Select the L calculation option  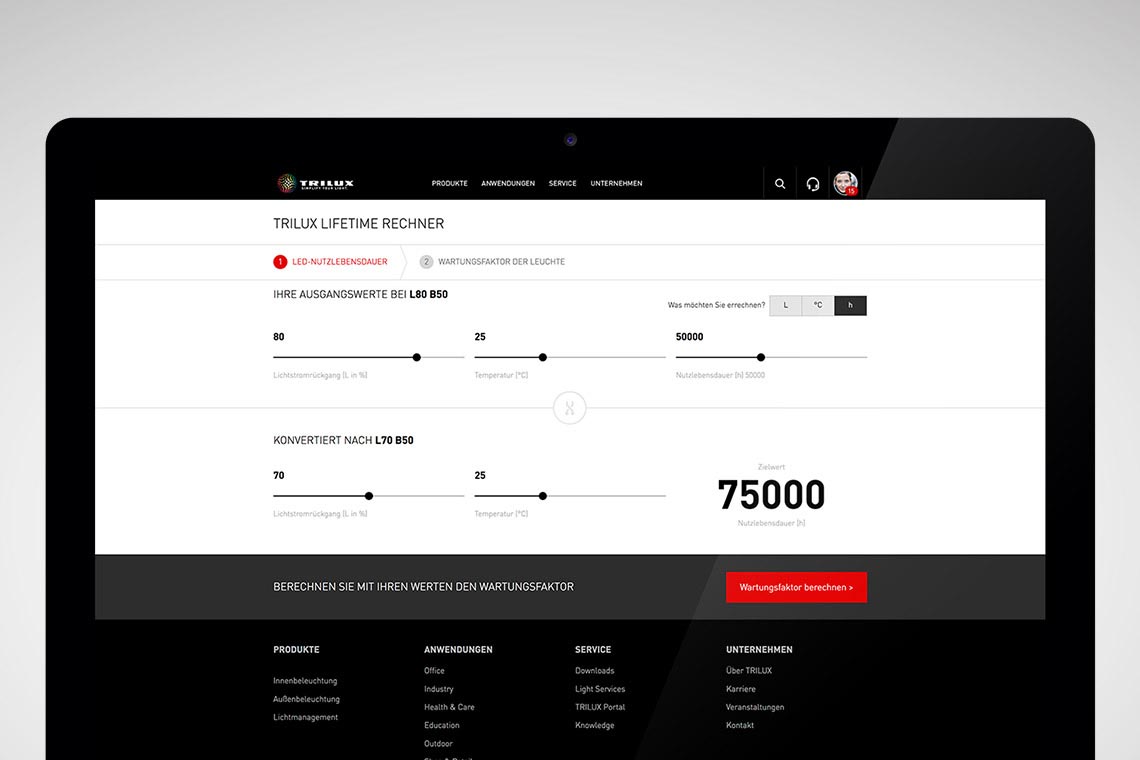tap(785, 305)
